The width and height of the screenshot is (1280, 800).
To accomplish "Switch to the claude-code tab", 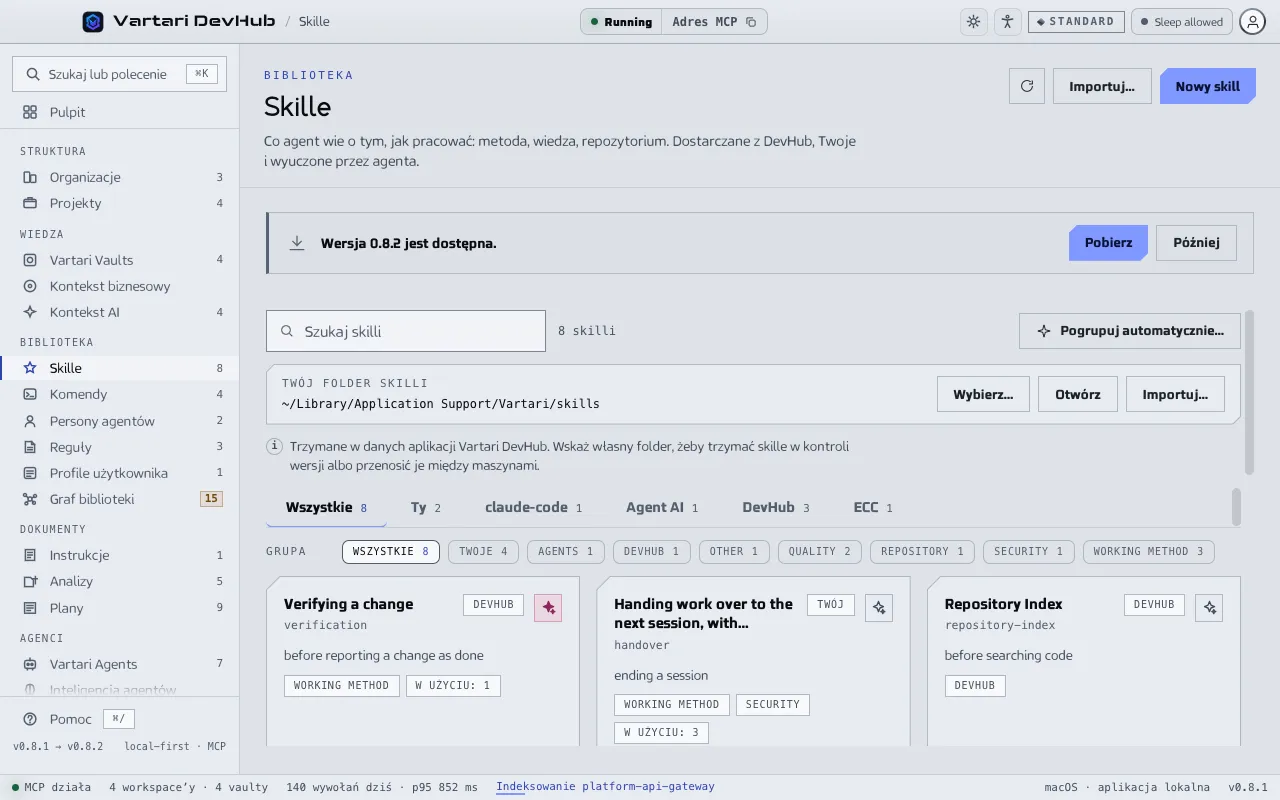I will pos(533,508).
